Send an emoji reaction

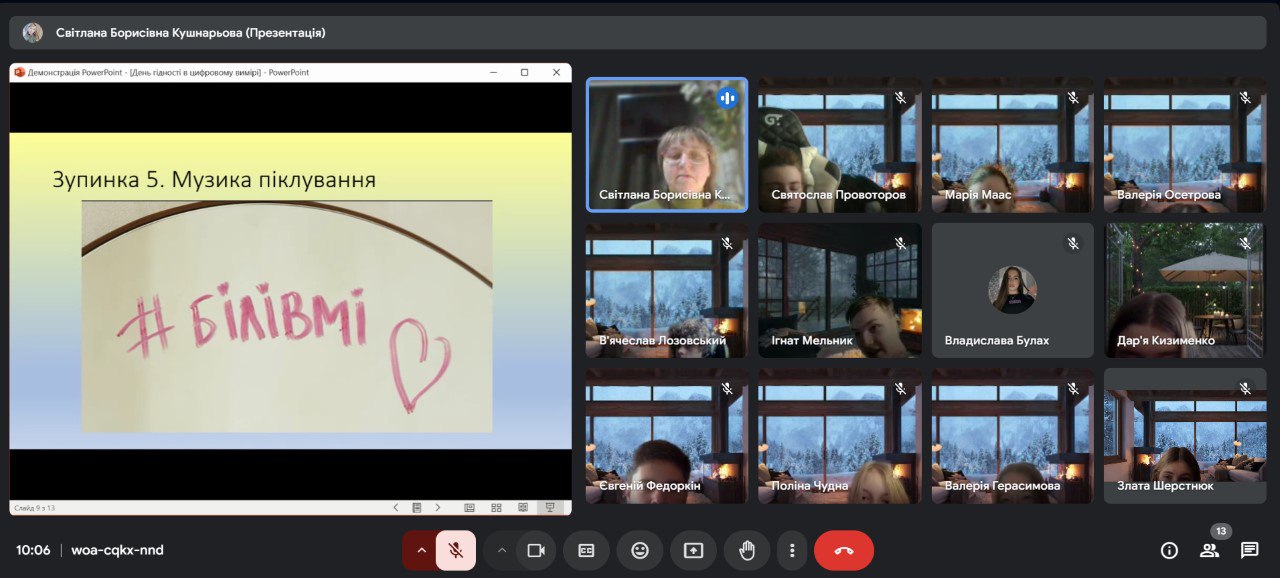coord(640,550)
